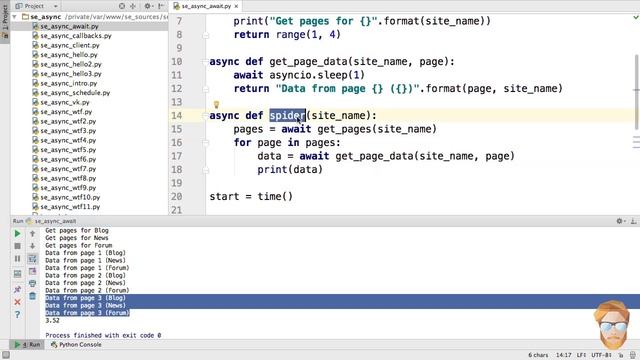The height and width of the screenshot is (360, 640).
Task: Open se_async_client.py in project tree
Action: click(x=70, y=45)
